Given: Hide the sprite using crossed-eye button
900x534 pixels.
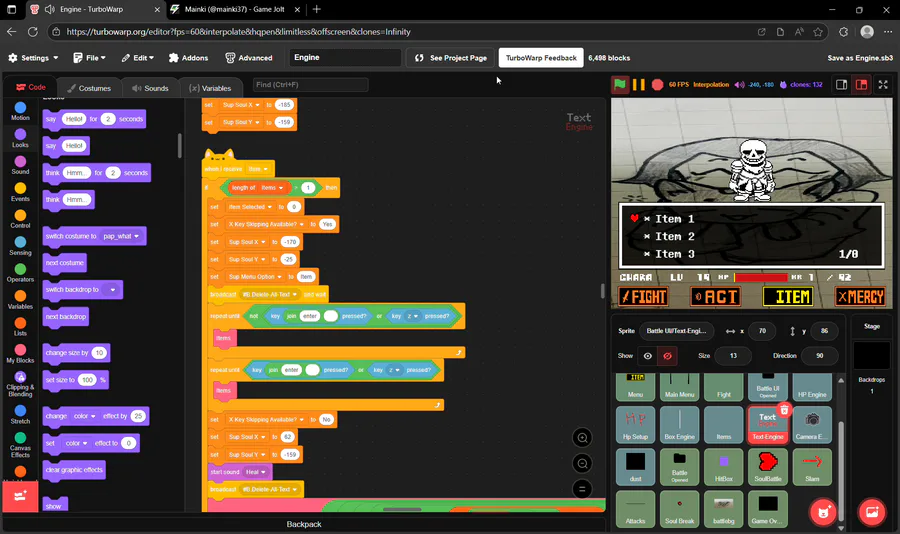Looking at the screenshot, I should [667, 356].
